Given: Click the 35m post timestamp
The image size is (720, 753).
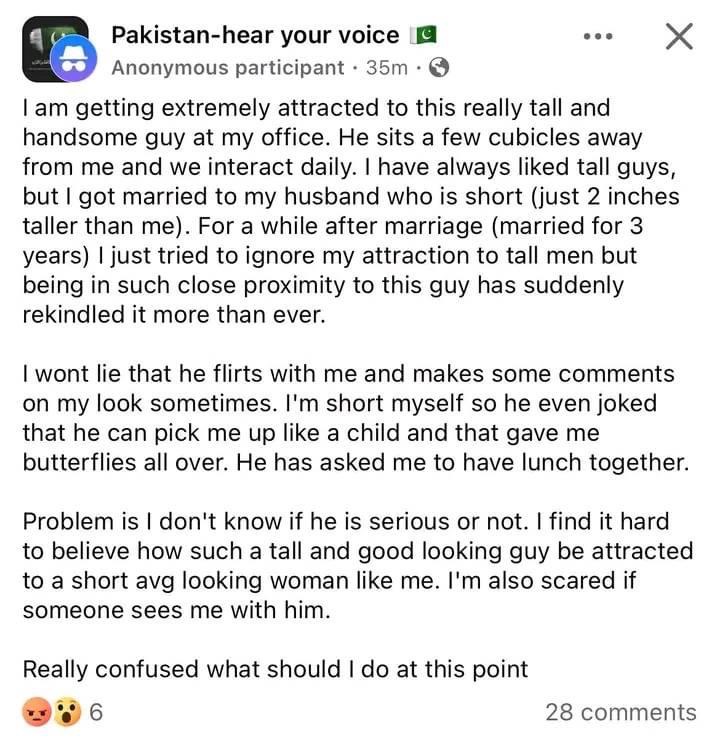Looking at the screenshot, I should point(386,68).
